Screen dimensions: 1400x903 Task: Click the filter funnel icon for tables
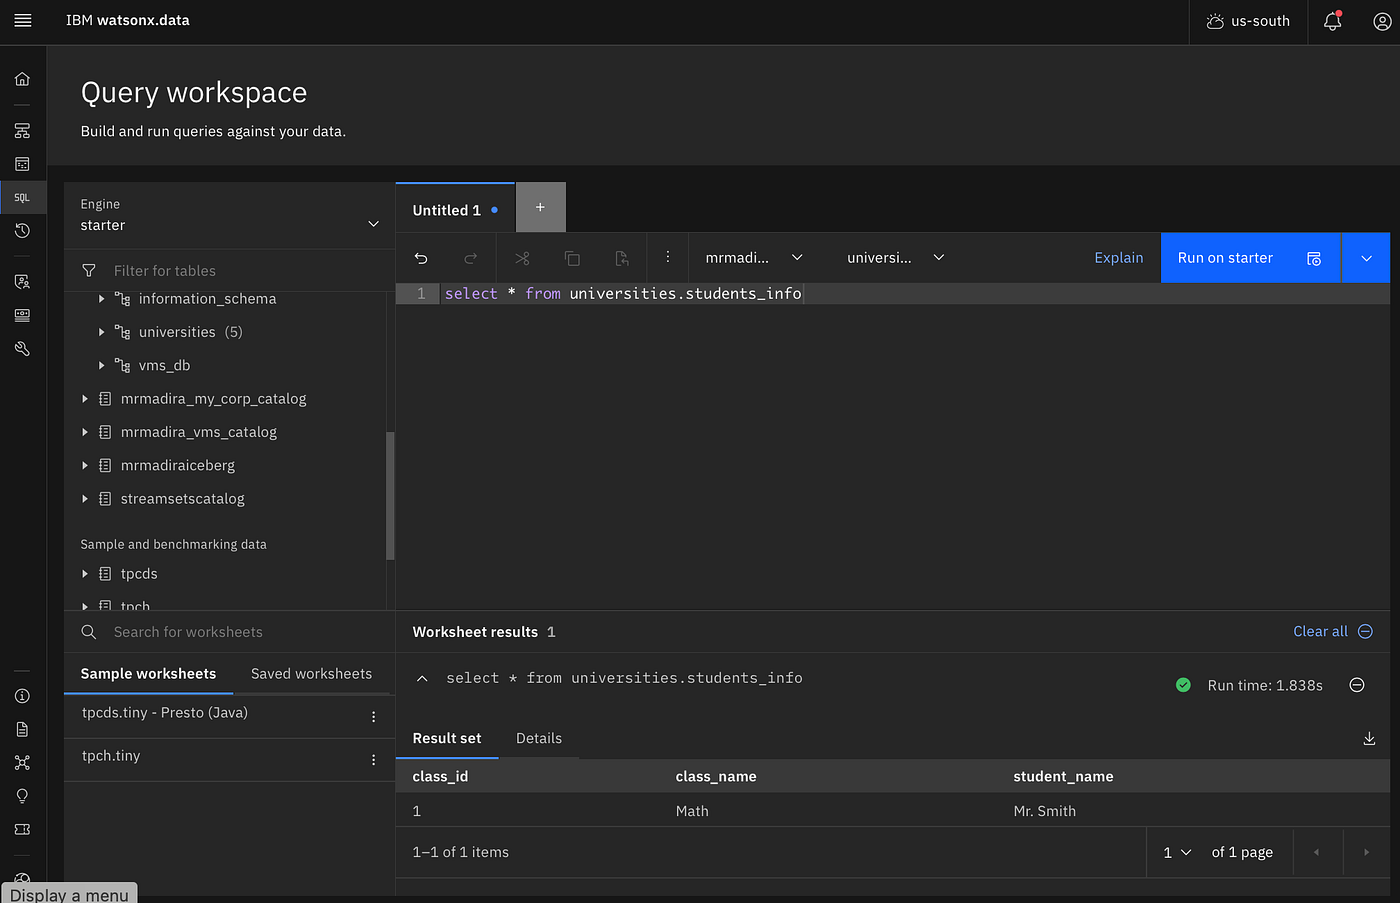click(x=89, y=271)
